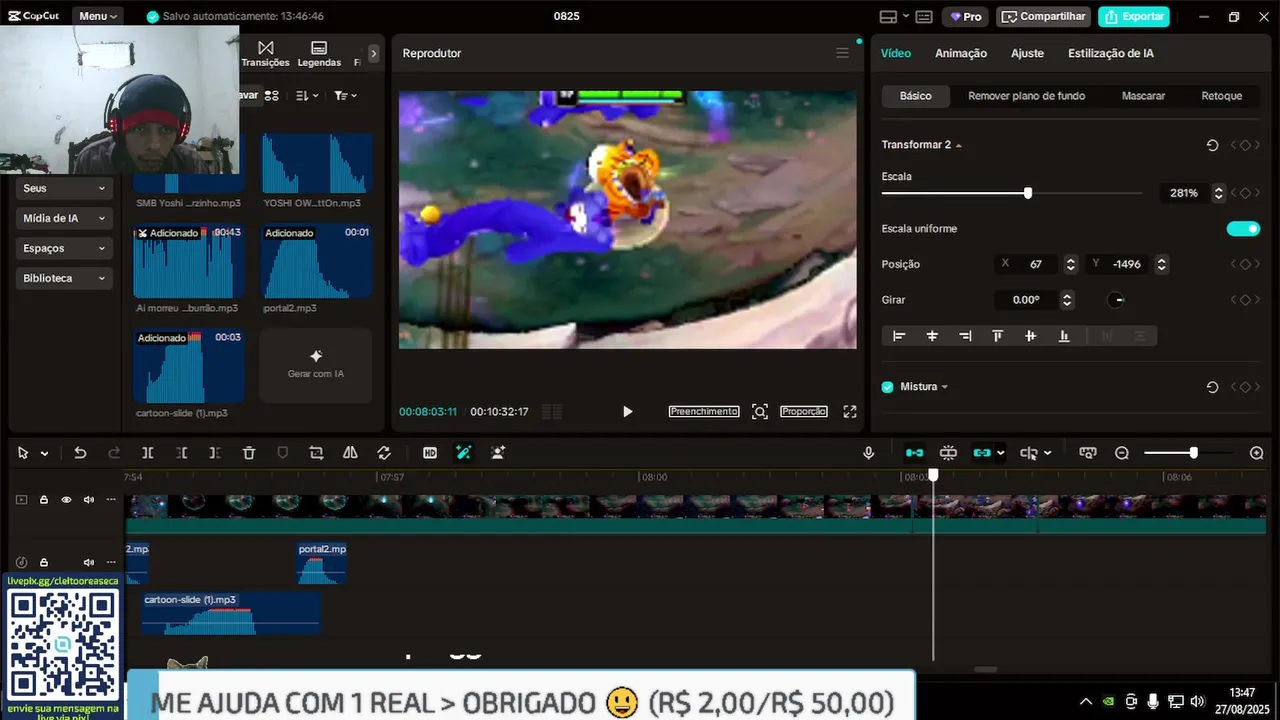Screen dimensions: 1280x720
Task: Zoom in the timeline
Action: pos(1257,453)
